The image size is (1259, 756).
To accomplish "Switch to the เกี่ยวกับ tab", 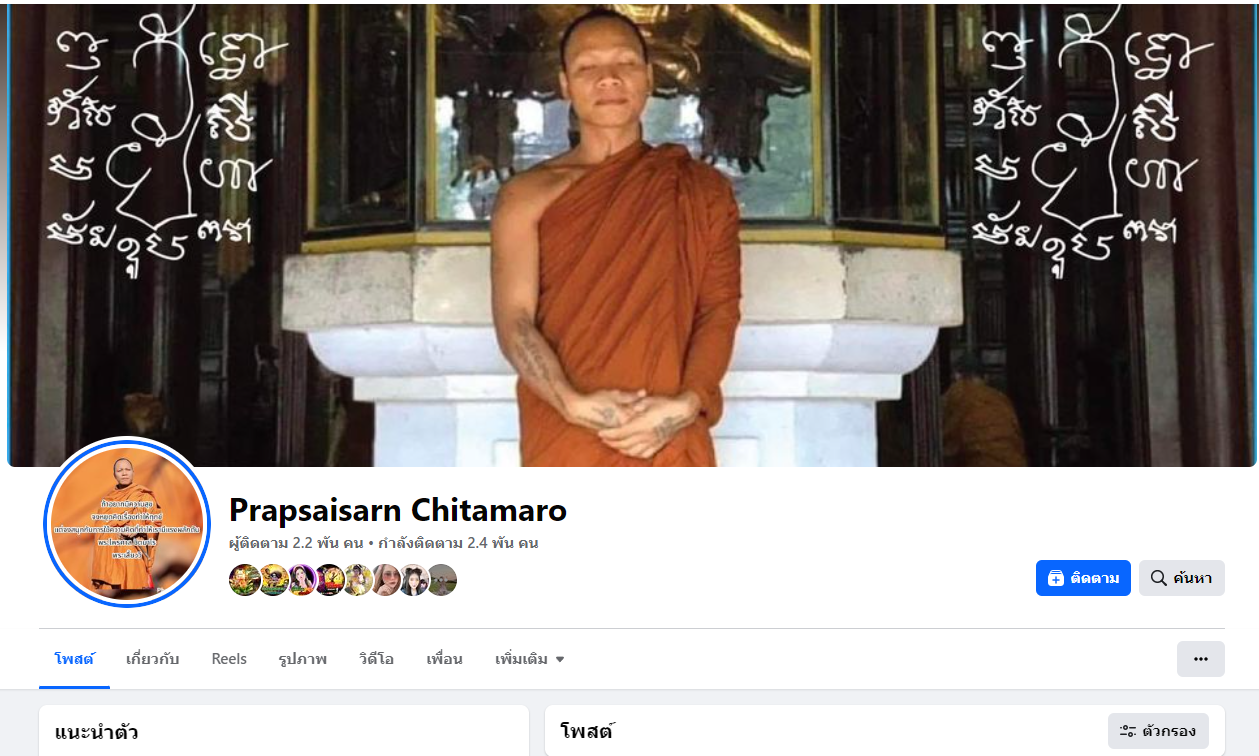I will pyautogui.click(x=153, y=659).
